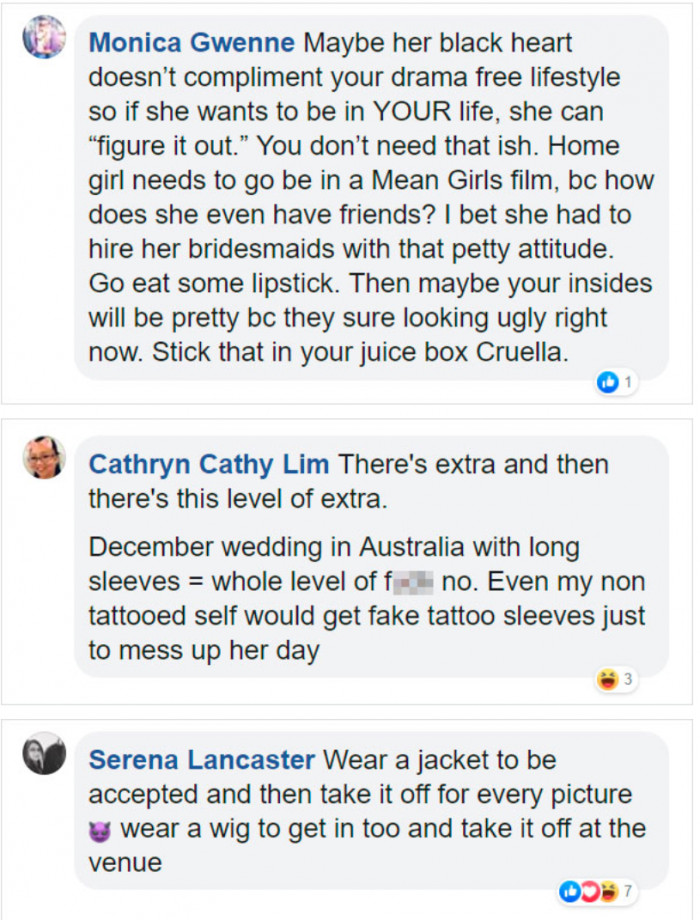Image resolution: width=700 pixels, height=920 pixels.
Task: Click the blurred censored word in Cathryn's comment
Action: tap(416, 582)
